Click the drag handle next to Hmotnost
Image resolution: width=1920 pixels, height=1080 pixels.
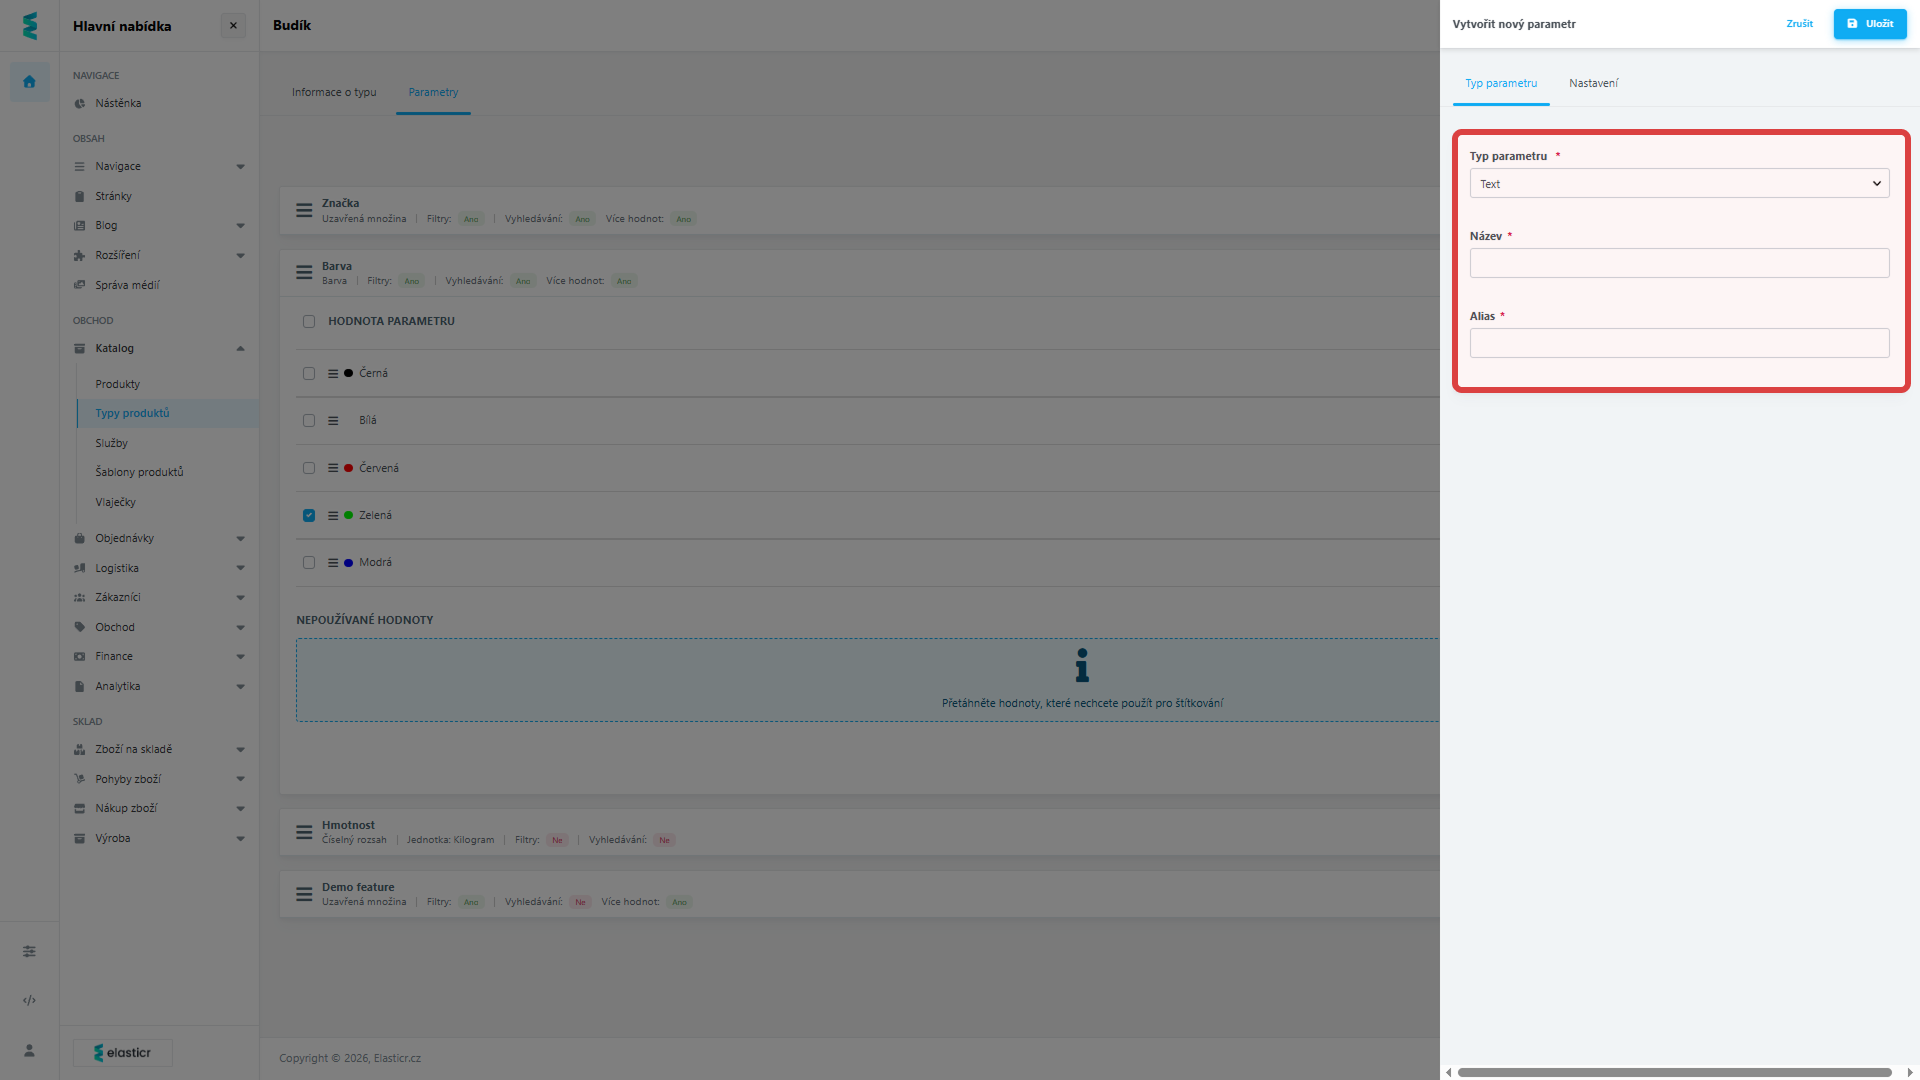click(x=304, y=832)
